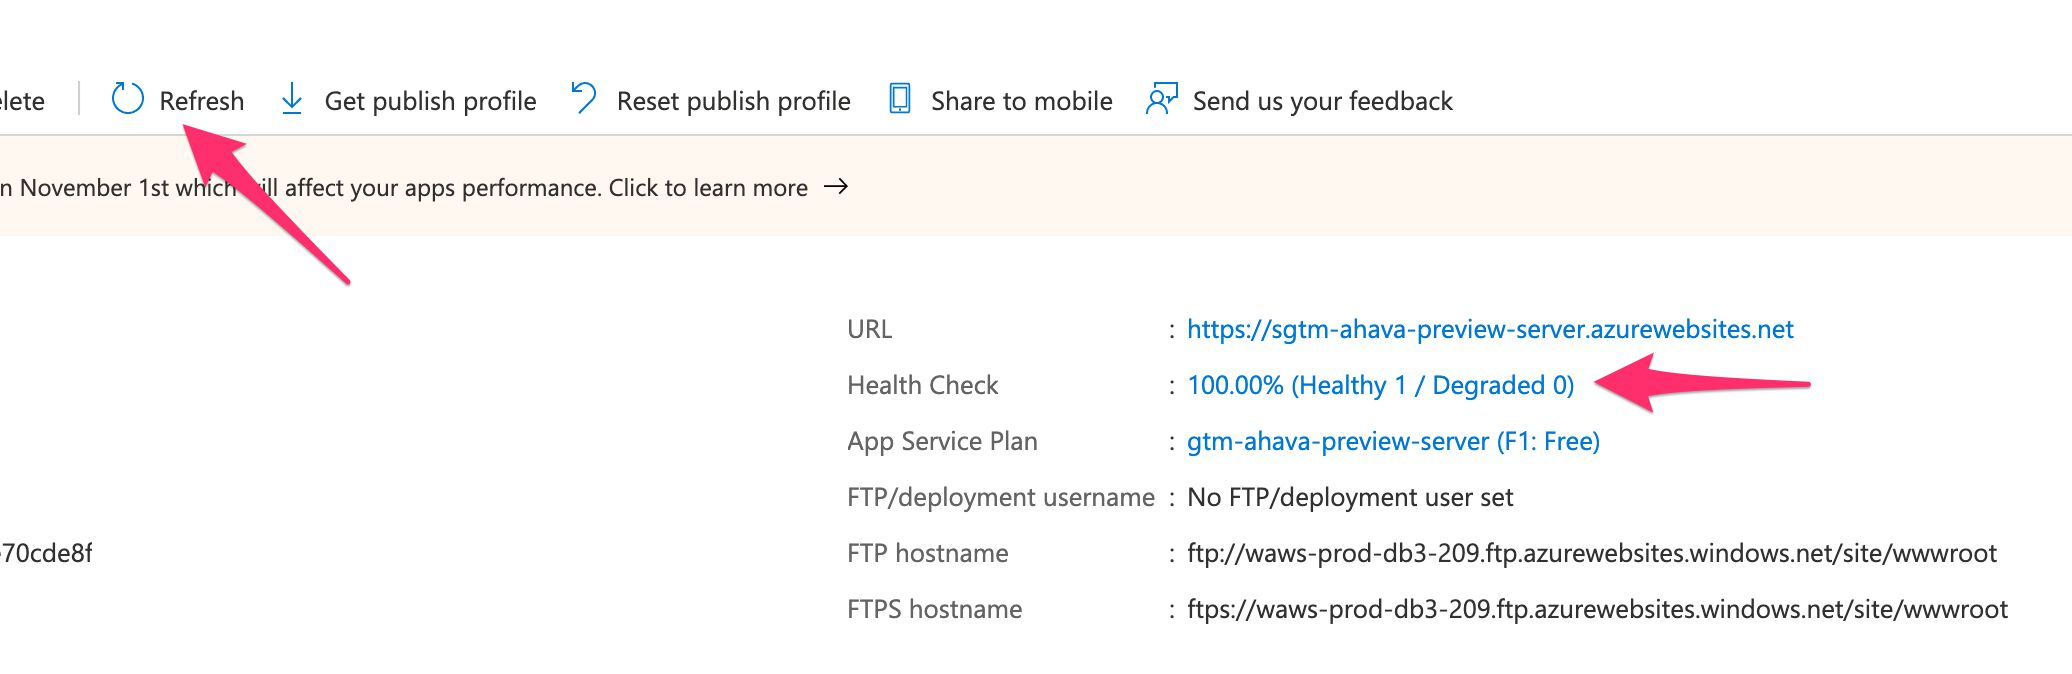
Task: Click the Health Check field label
Action: 922,385
